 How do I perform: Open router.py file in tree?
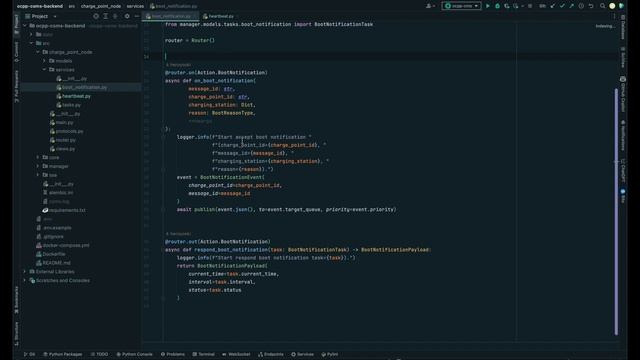coord(62,140)
